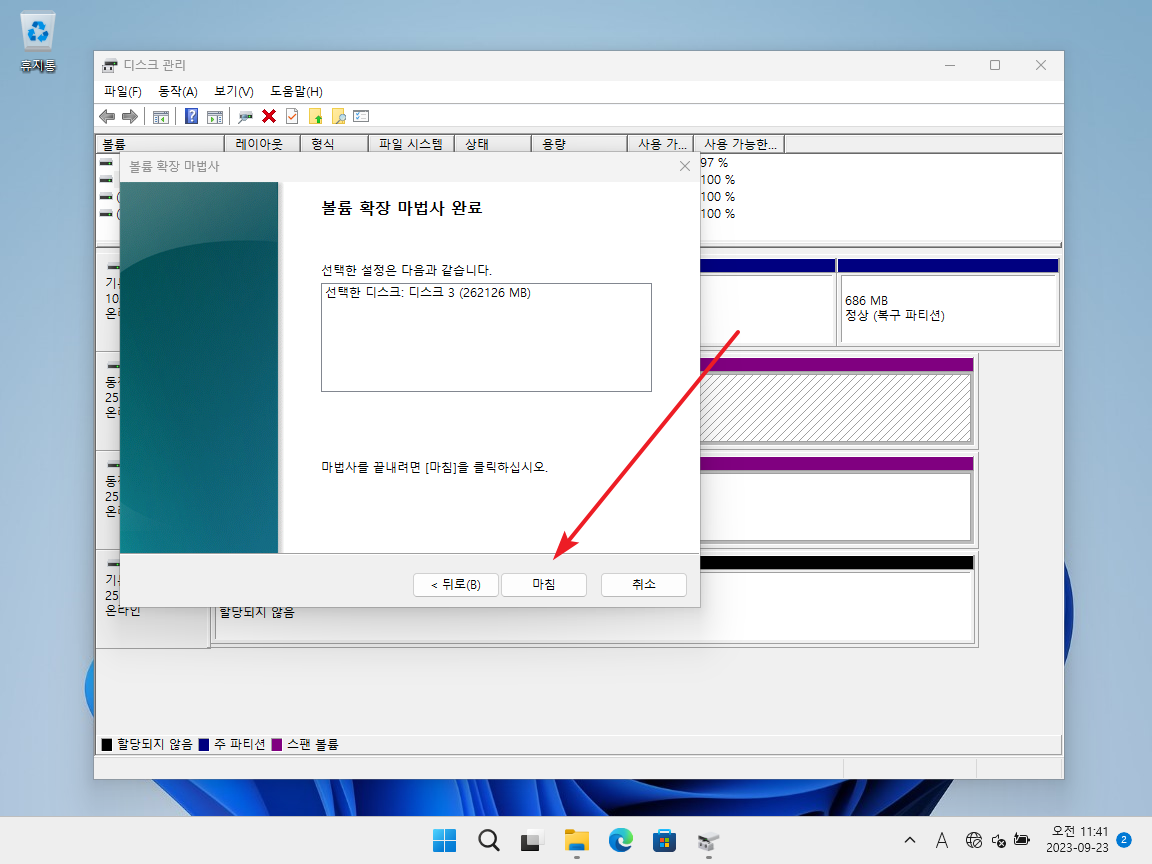Open the Recycle Bin desktop icon
Image resolution: width=1152 pixels, height=864 pixels.
(x=37, y=42)
